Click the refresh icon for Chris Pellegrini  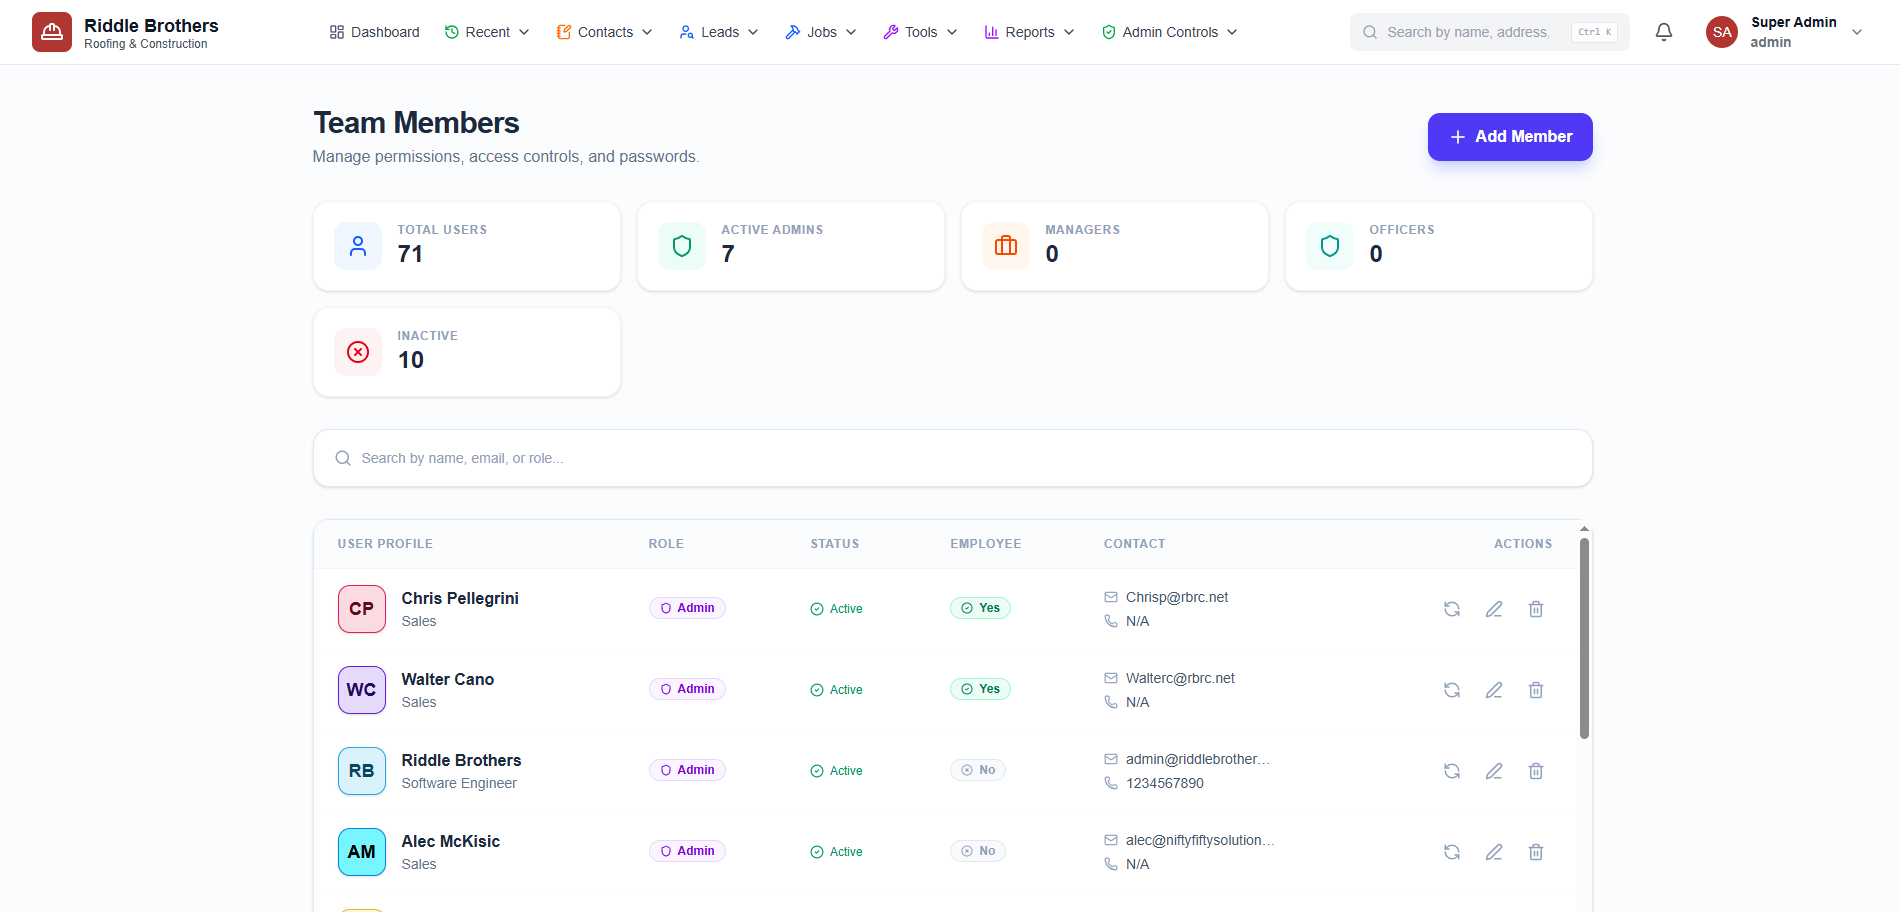[x=1452, y=608]
